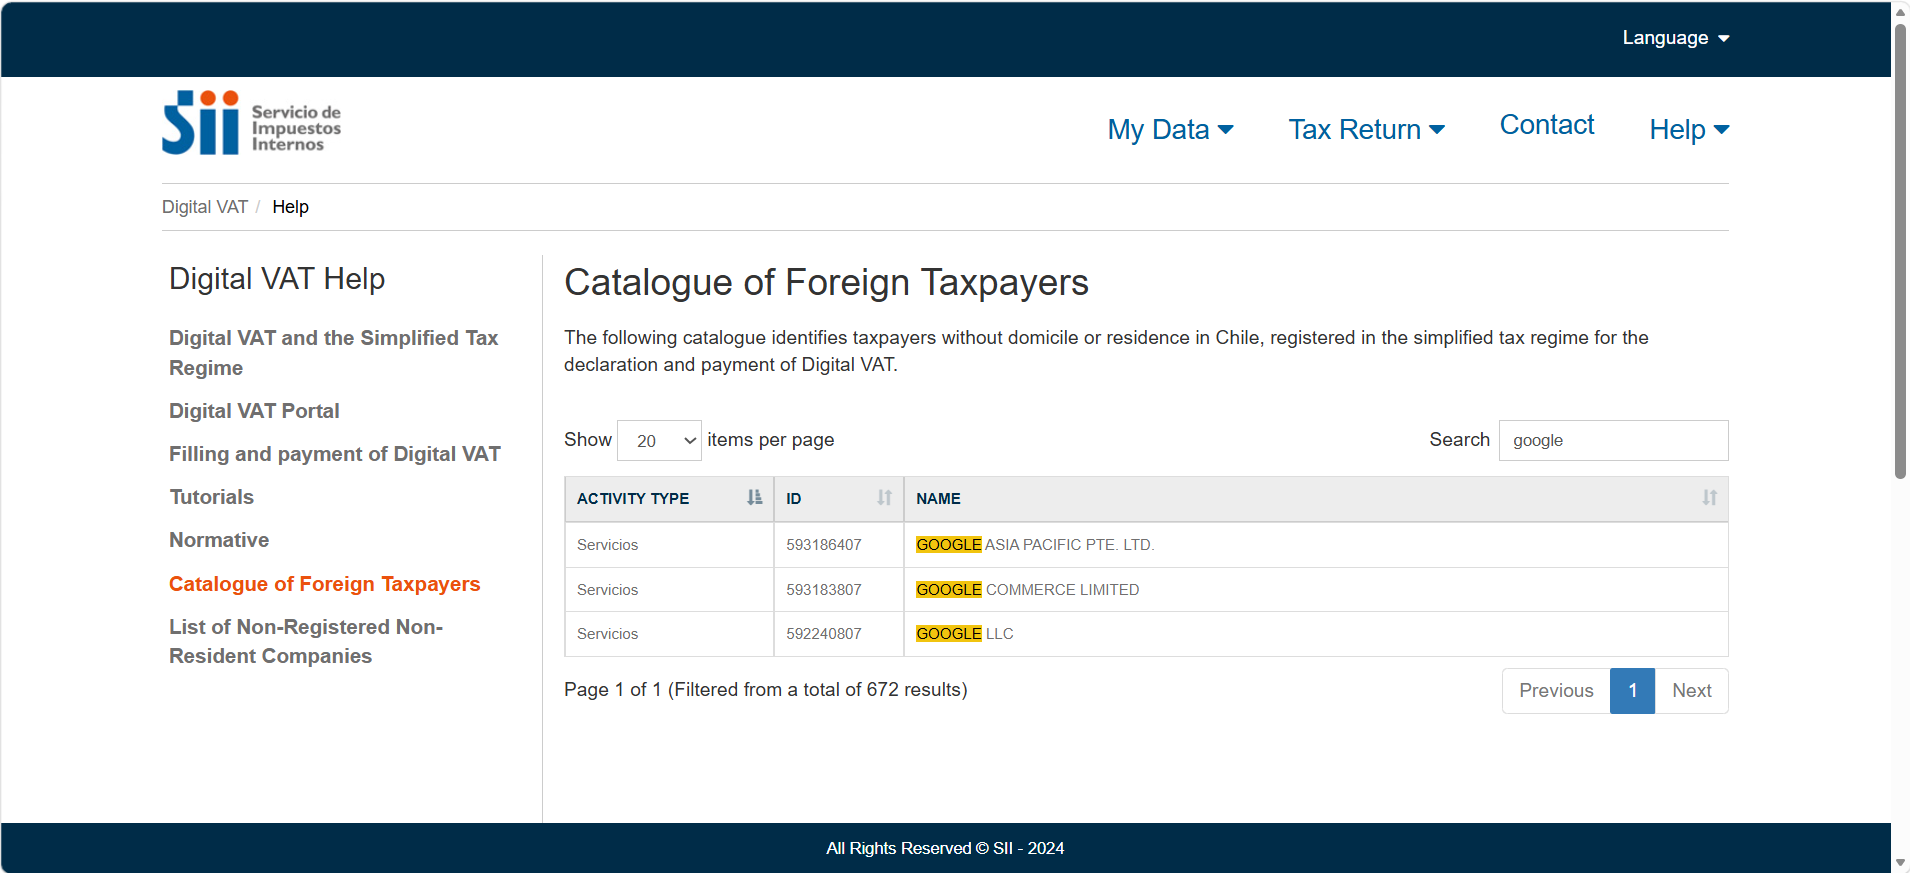Select Catalogue of Foreign Taxpayers sidebar link
Image resolution: width=1910 pixels, height=873 pixels.
click(325, 584)
